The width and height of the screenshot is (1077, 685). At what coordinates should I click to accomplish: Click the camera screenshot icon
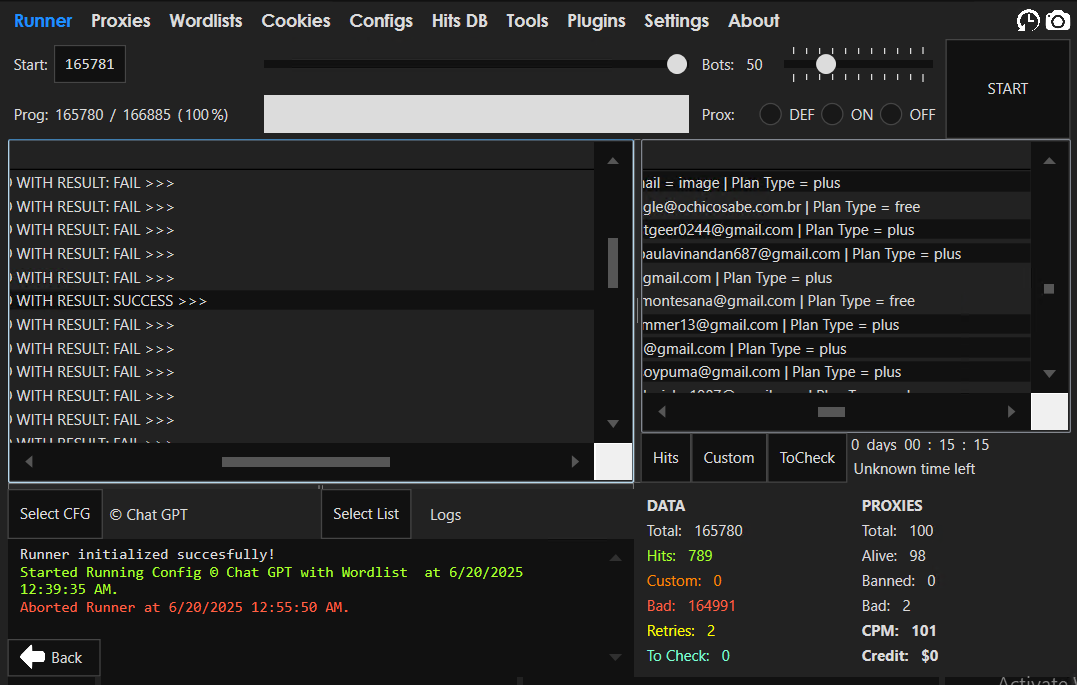coord(1058,21)
